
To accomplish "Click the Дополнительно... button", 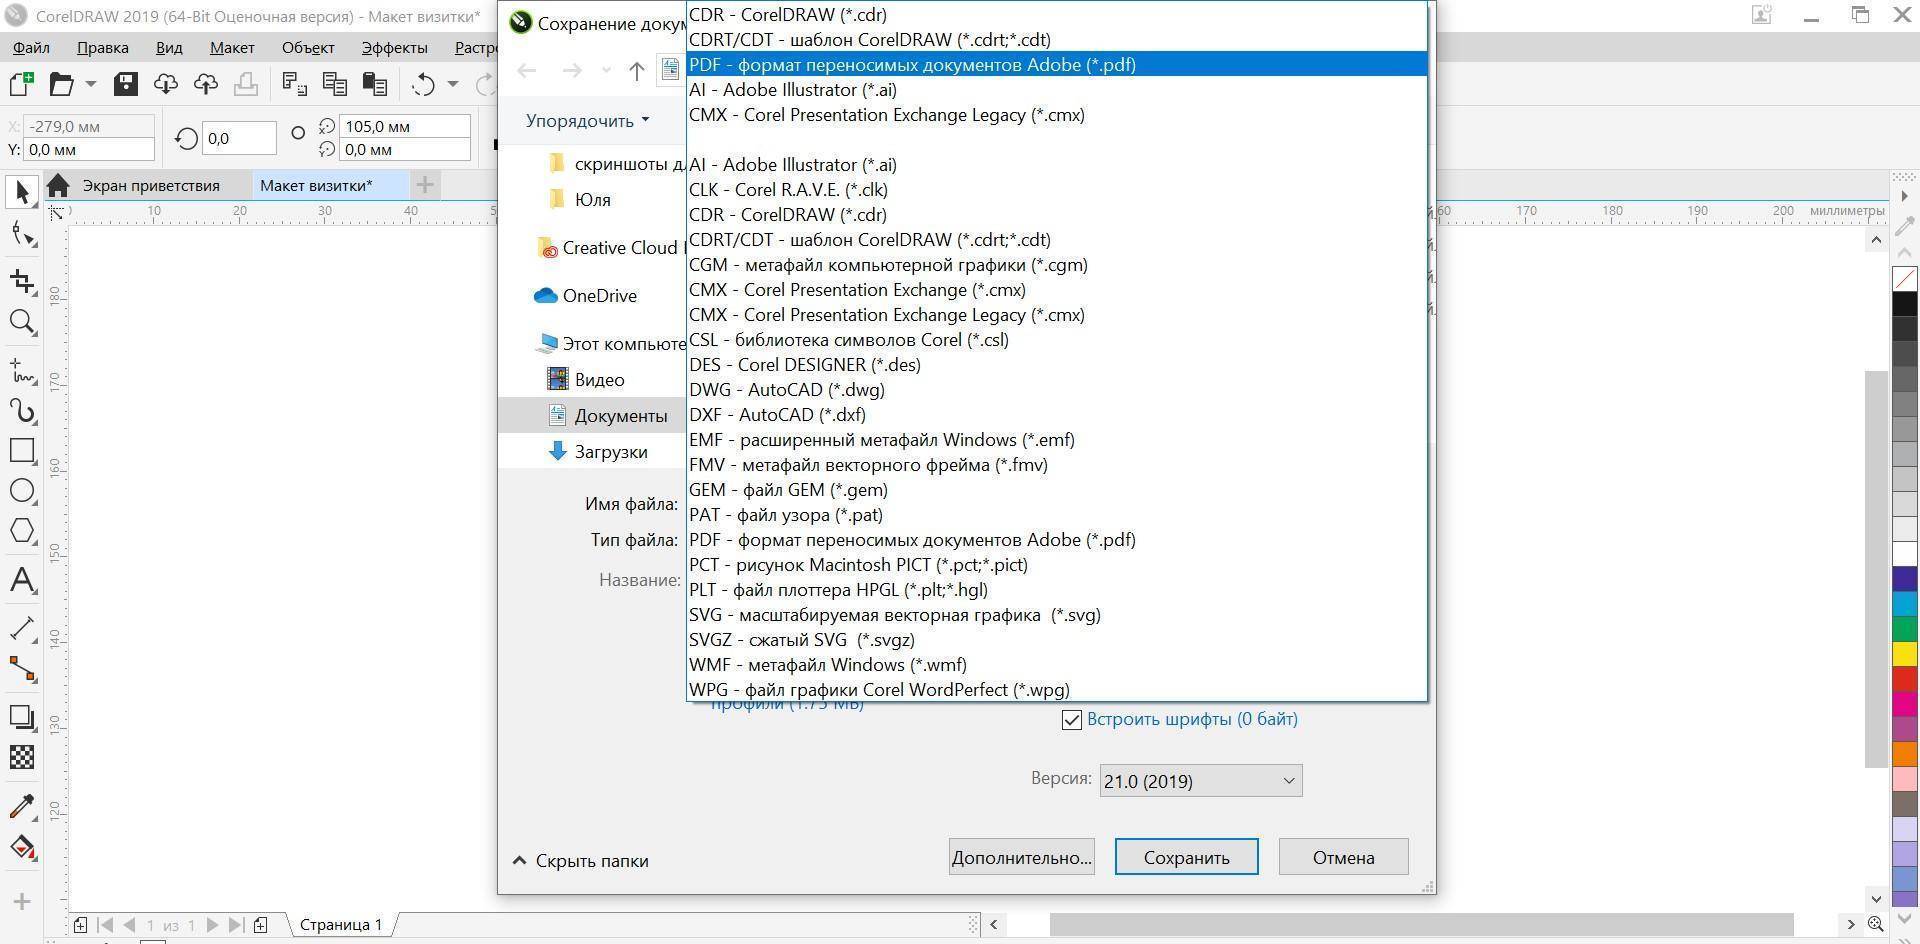I will coord(1022,857).
